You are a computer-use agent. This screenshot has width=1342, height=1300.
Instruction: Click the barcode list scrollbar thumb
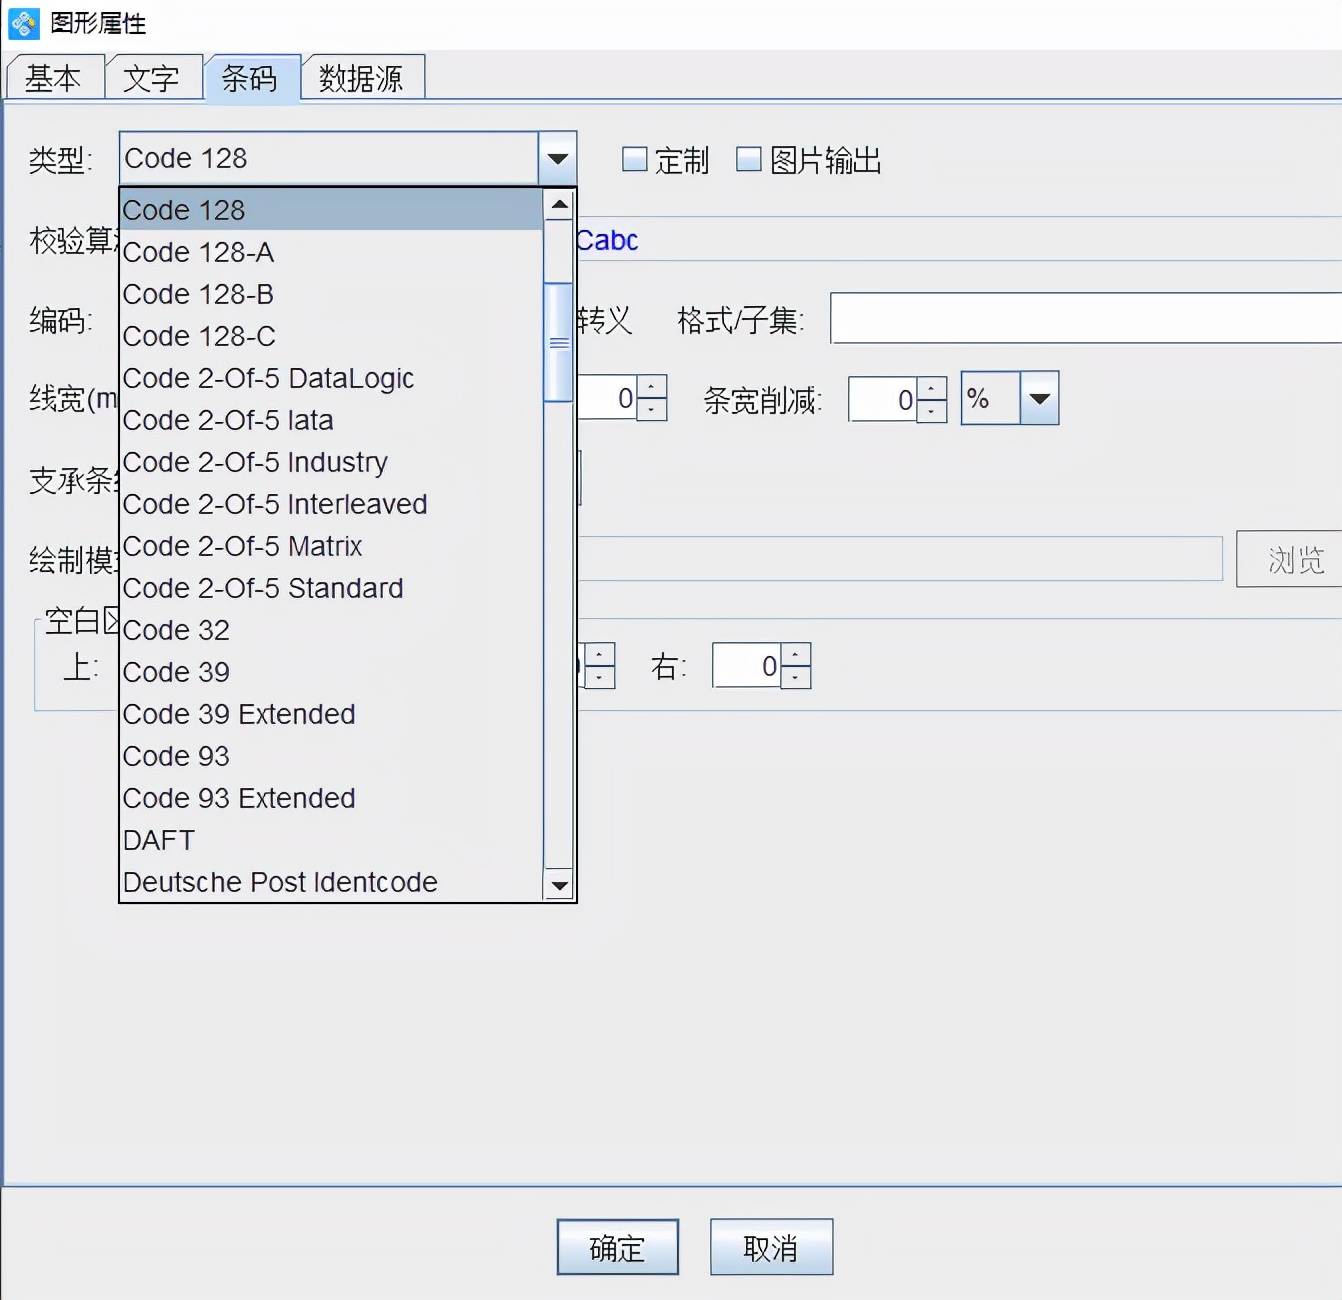click(x=559, y=343)
